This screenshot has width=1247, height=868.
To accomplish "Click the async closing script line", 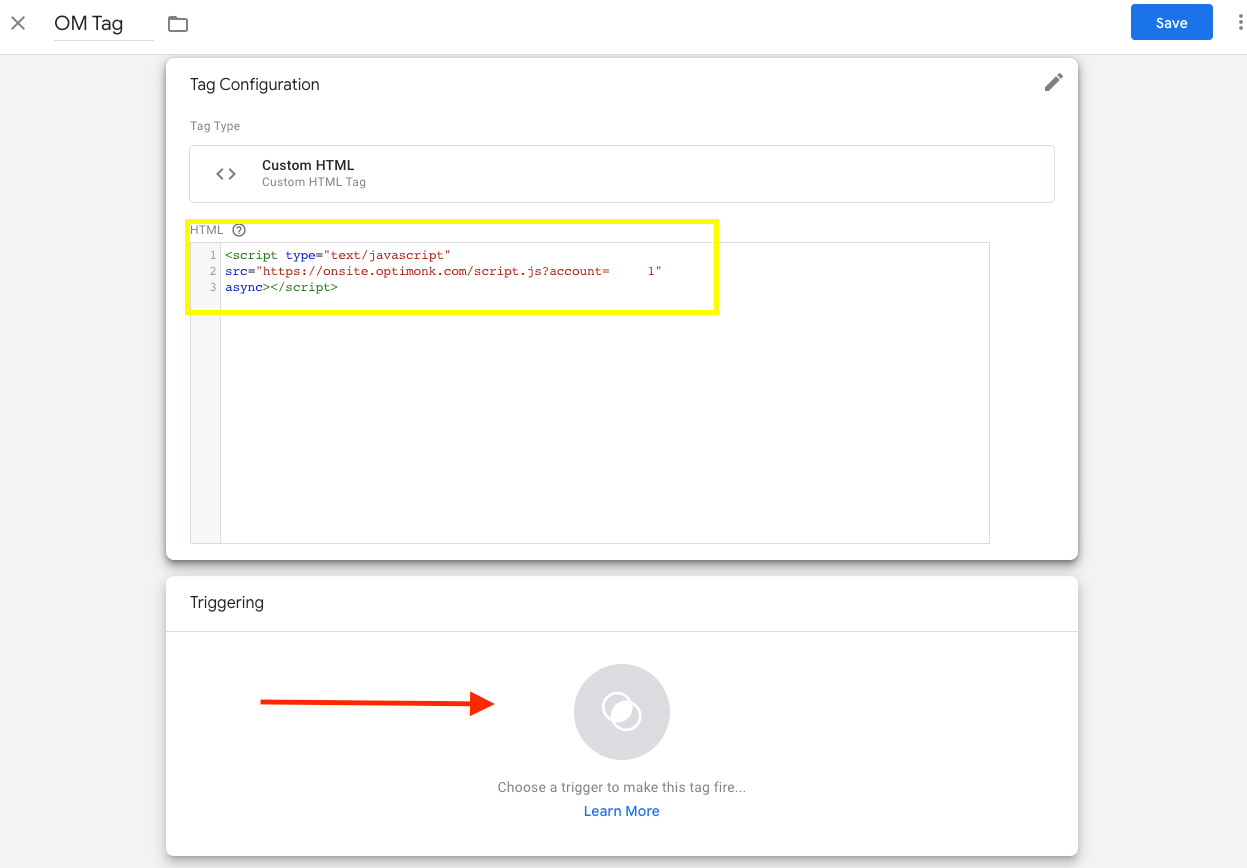I will tap(281, 288).
